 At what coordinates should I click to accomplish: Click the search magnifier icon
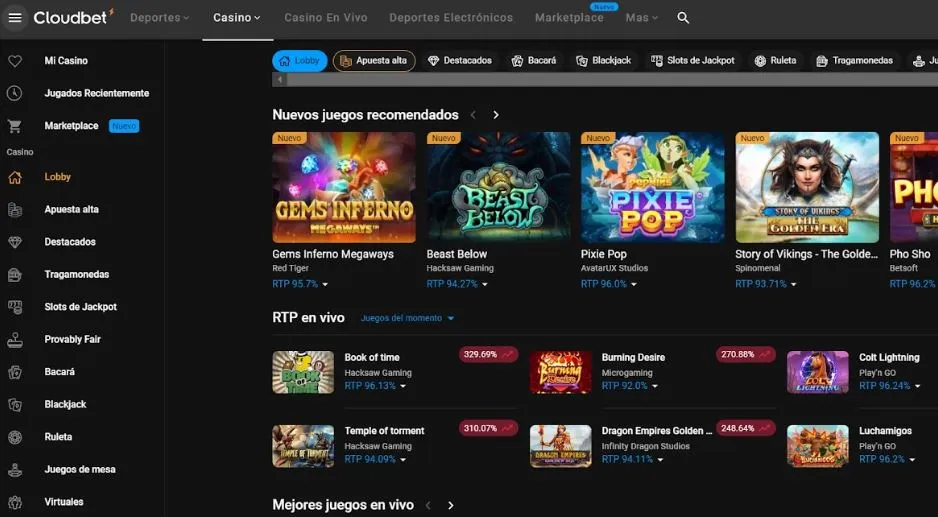point(683,18)
